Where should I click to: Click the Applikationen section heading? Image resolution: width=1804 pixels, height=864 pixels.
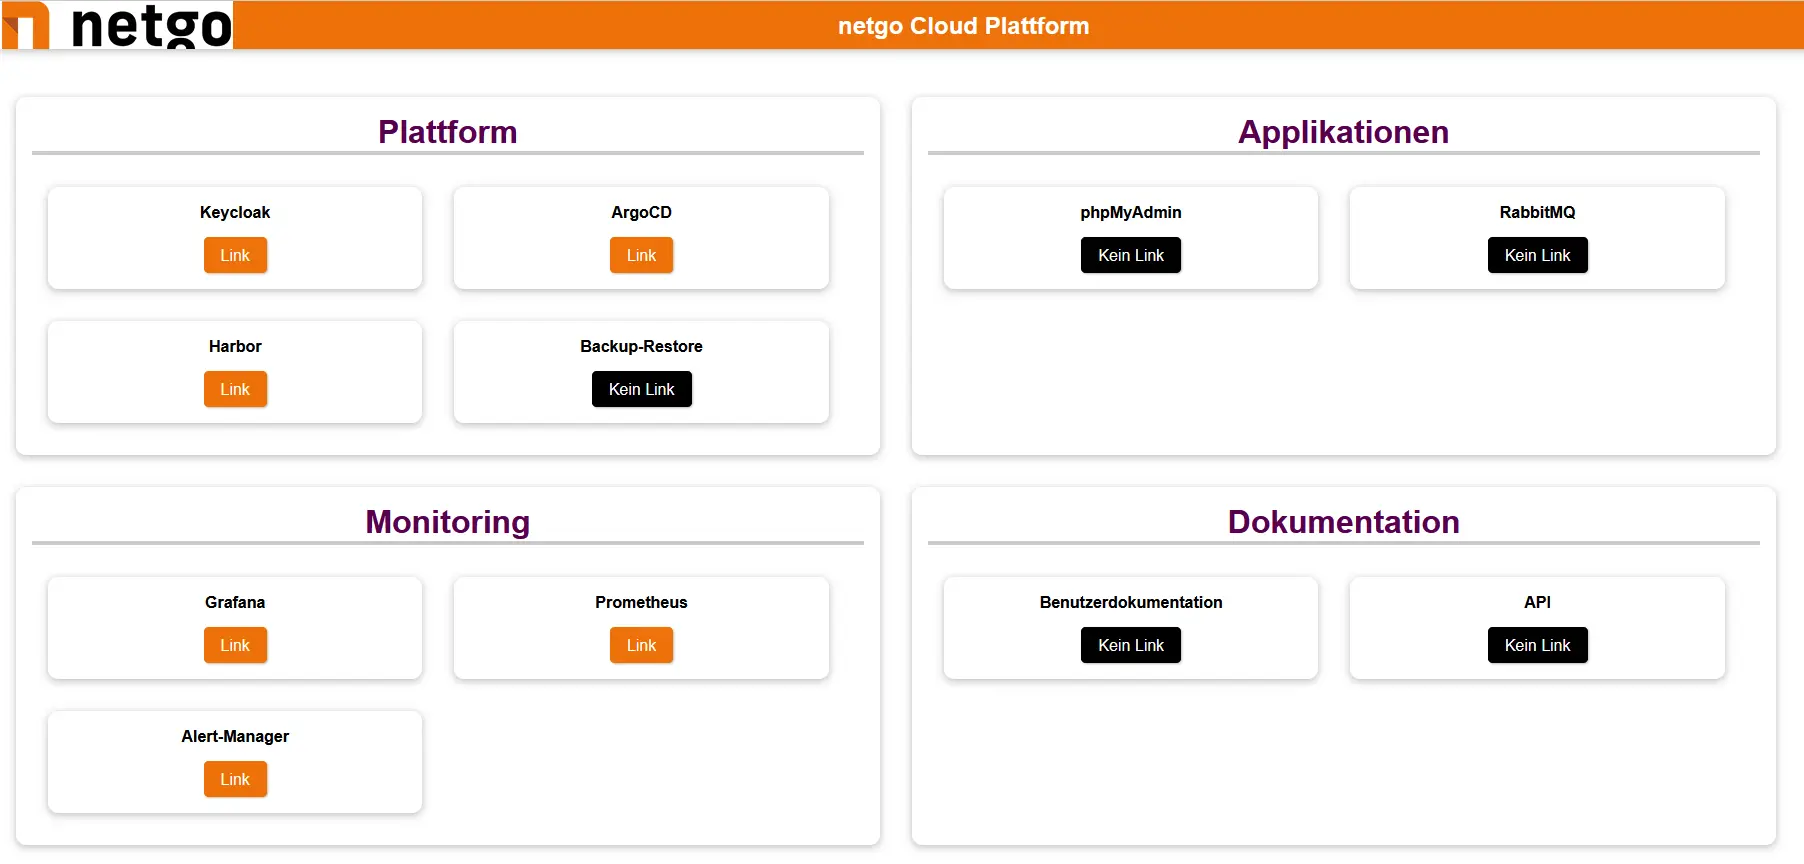pos(1343,132)
